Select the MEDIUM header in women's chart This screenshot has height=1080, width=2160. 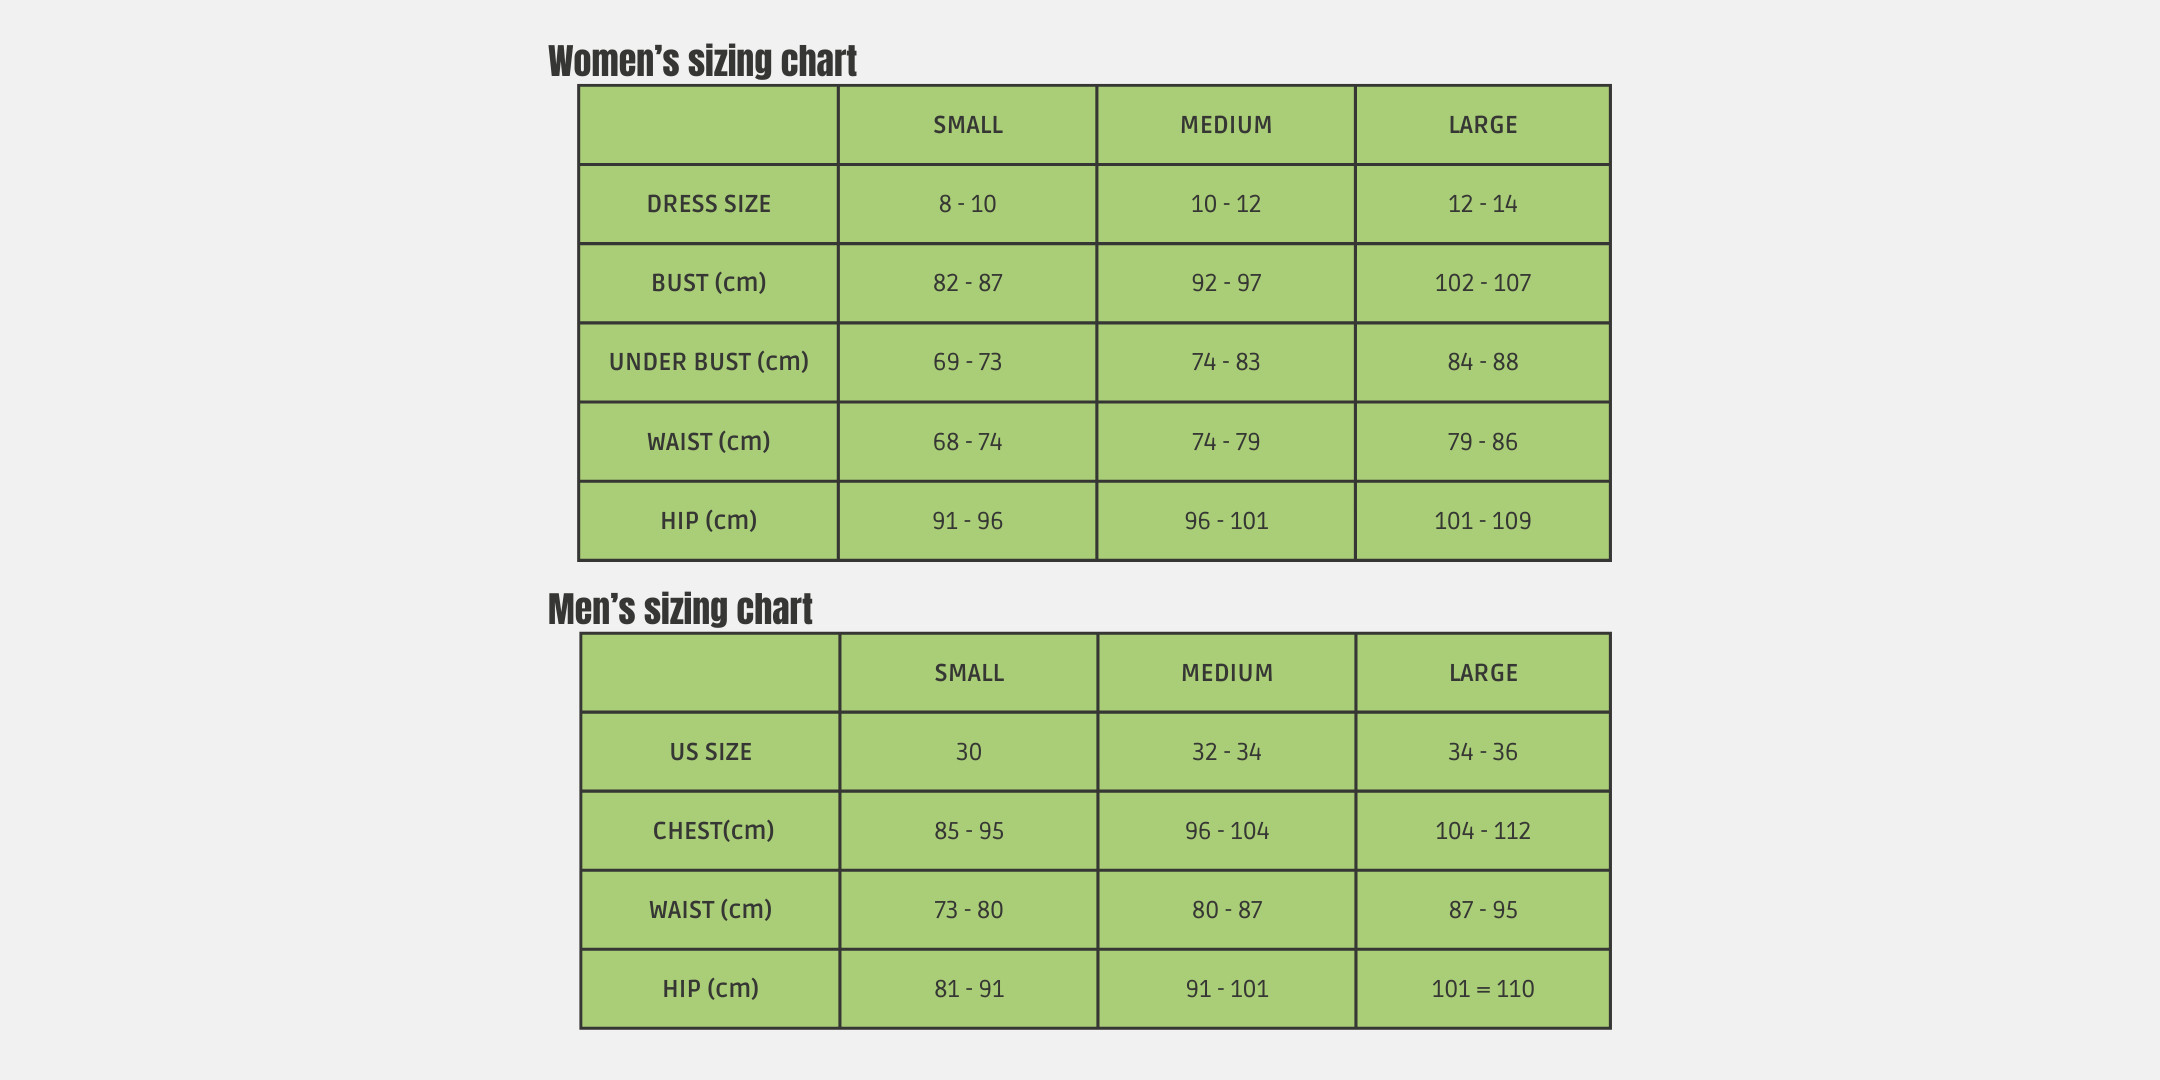[x=1226, y=125]
